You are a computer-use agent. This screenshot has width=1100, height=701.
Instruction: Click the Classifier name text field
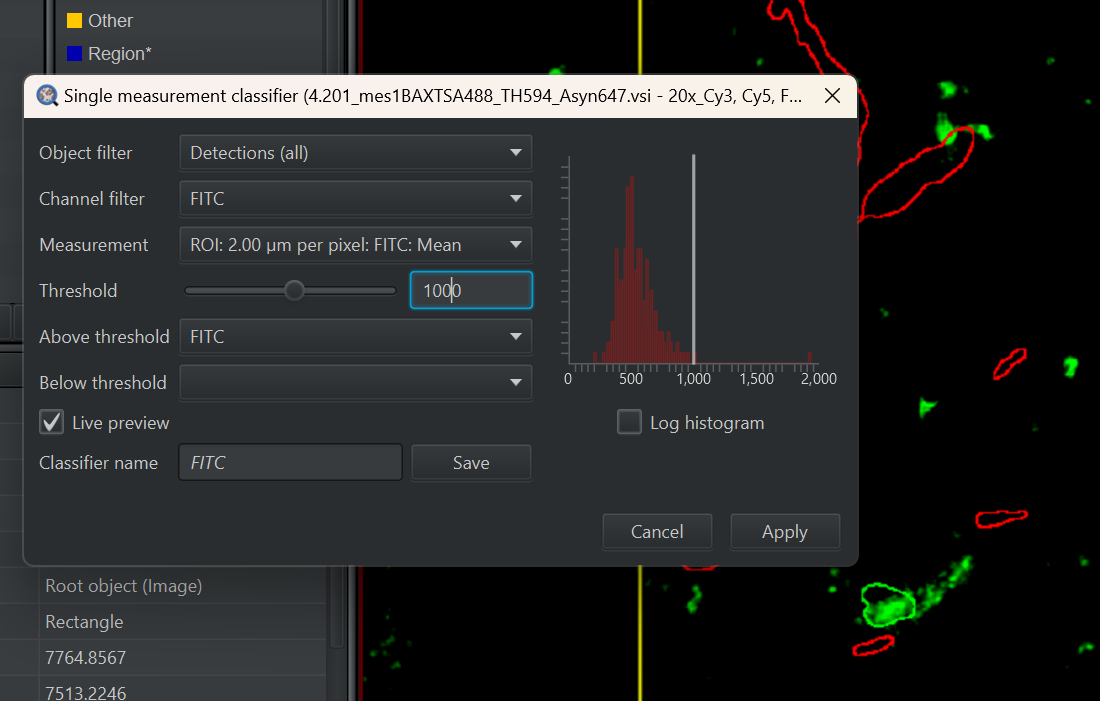click(290, 462)
